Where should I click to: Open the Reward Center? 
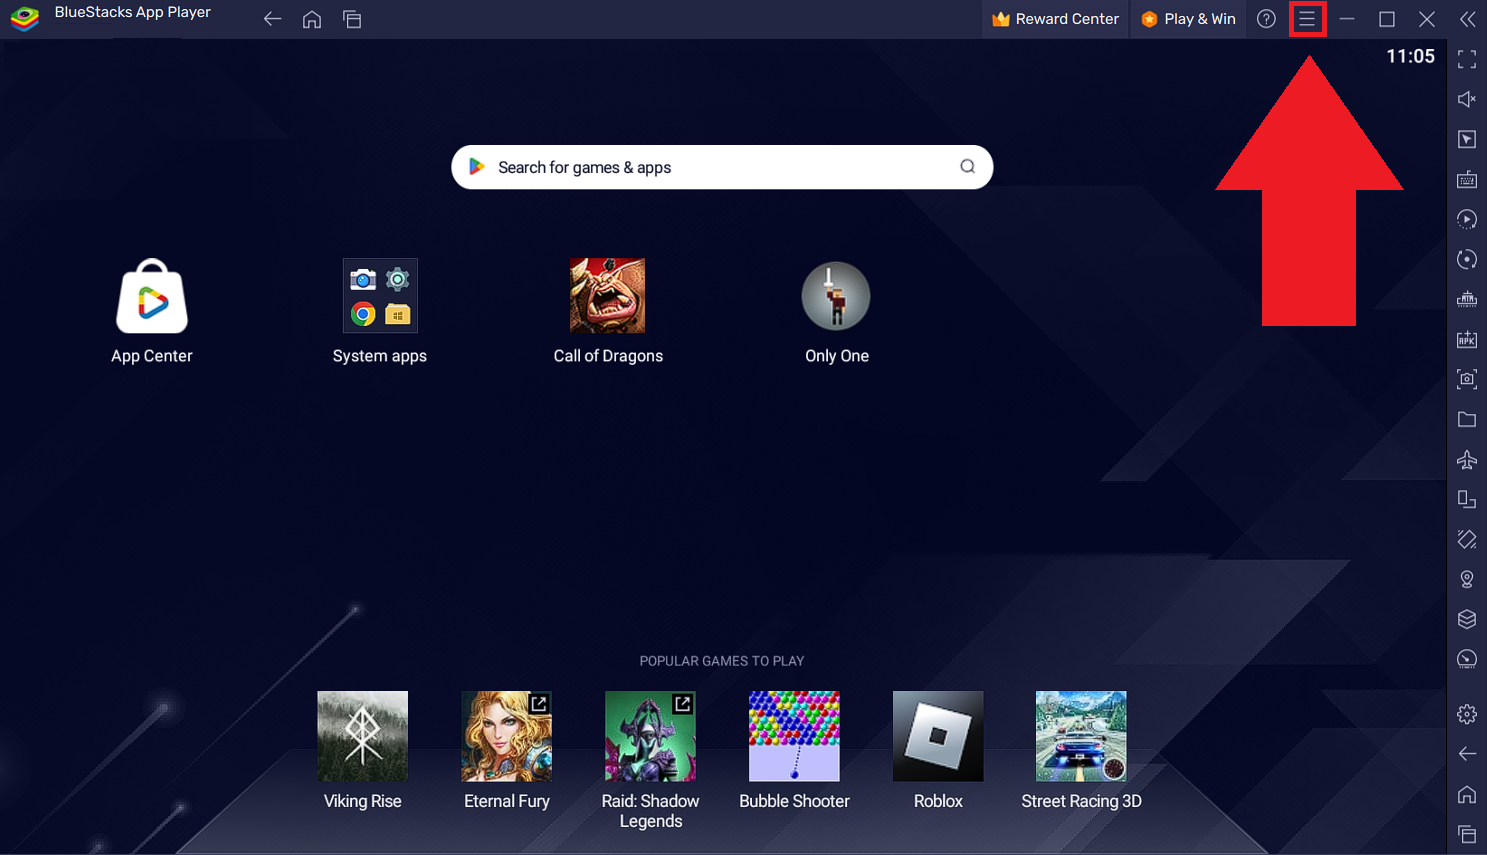[x=1056, y=19]
